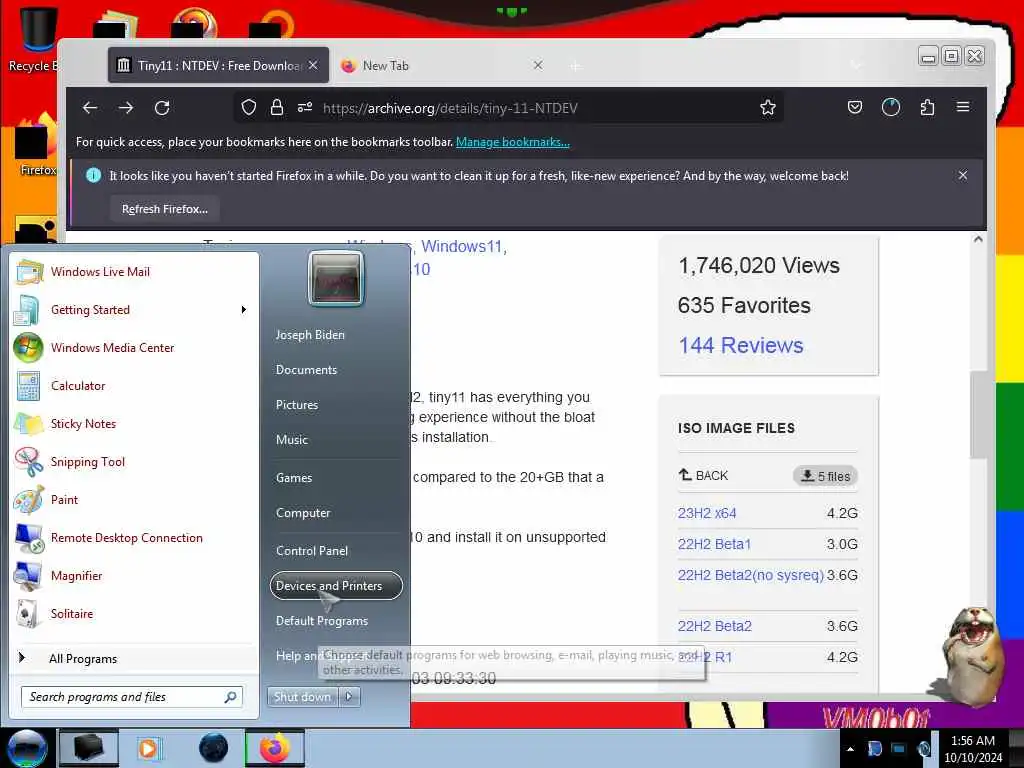
Task: Click the BACK link in ISO files
Action: tap(703, 475)
